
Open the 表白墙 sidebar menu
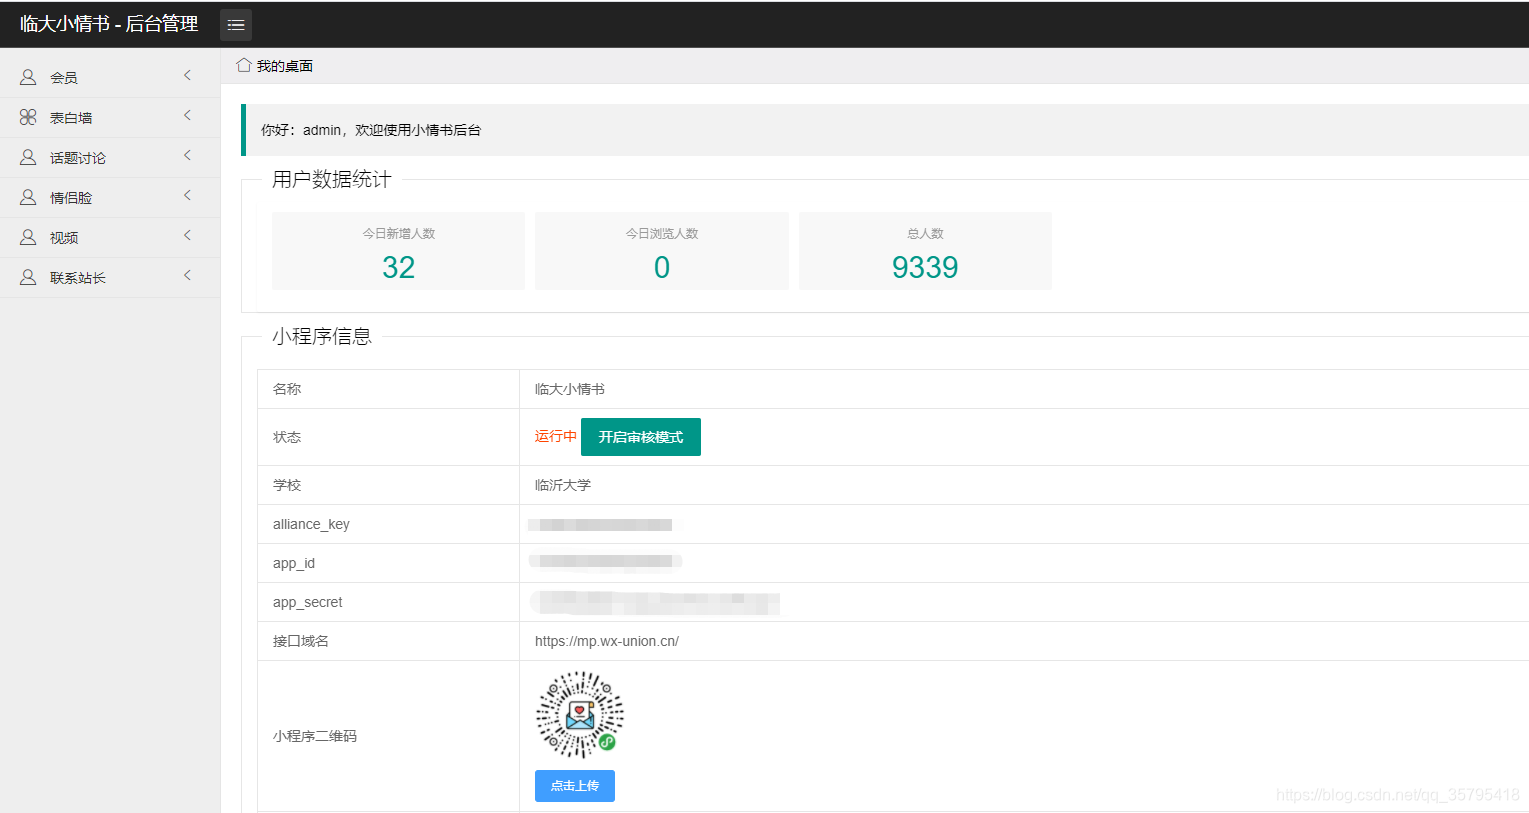click(x=110, y=117)
